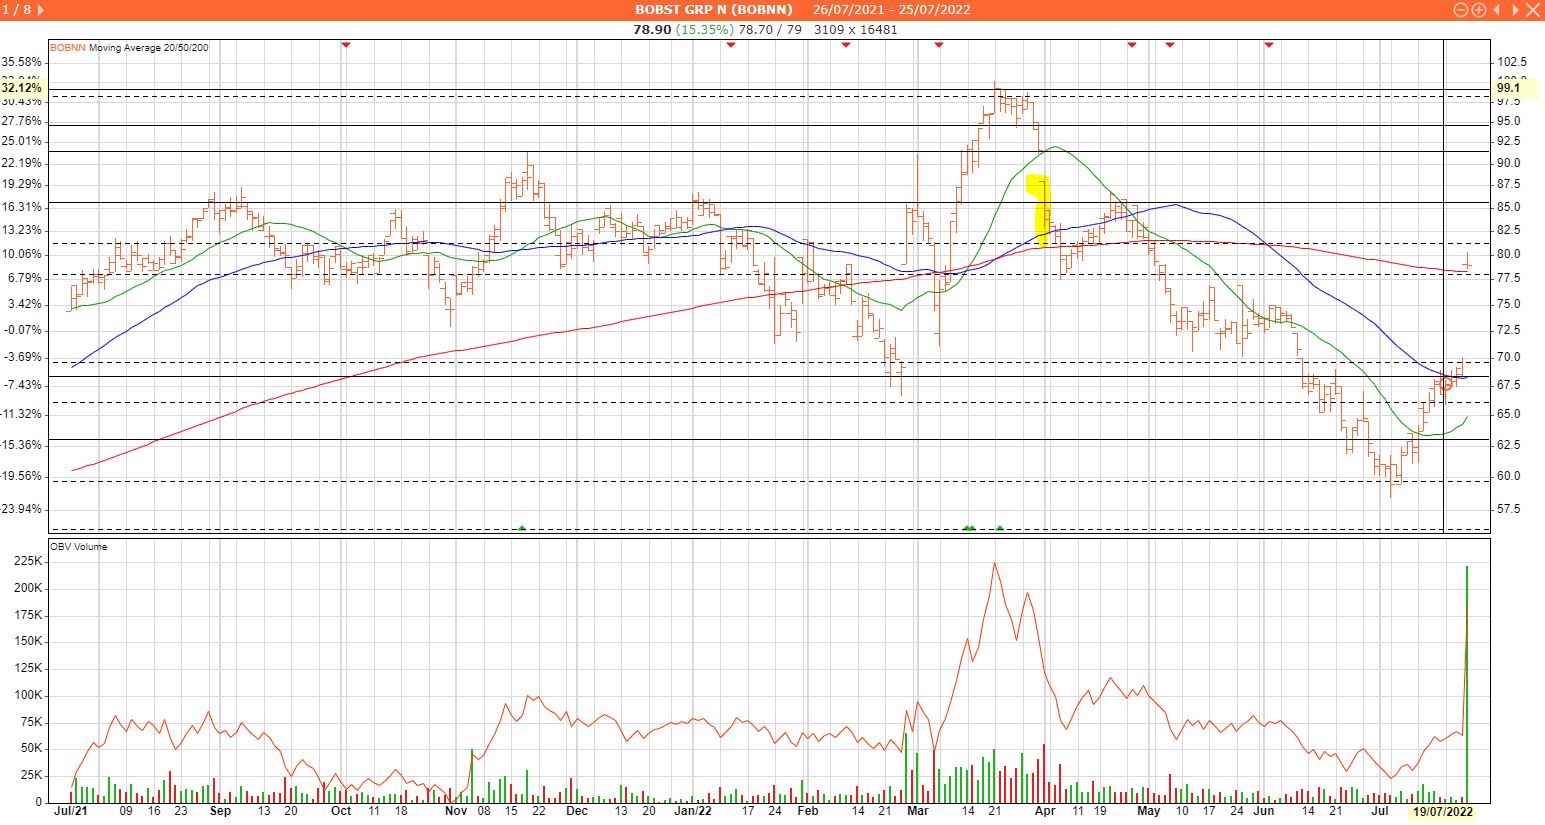Select the yellow highlighted bar near April

[x=1041, y=210]
